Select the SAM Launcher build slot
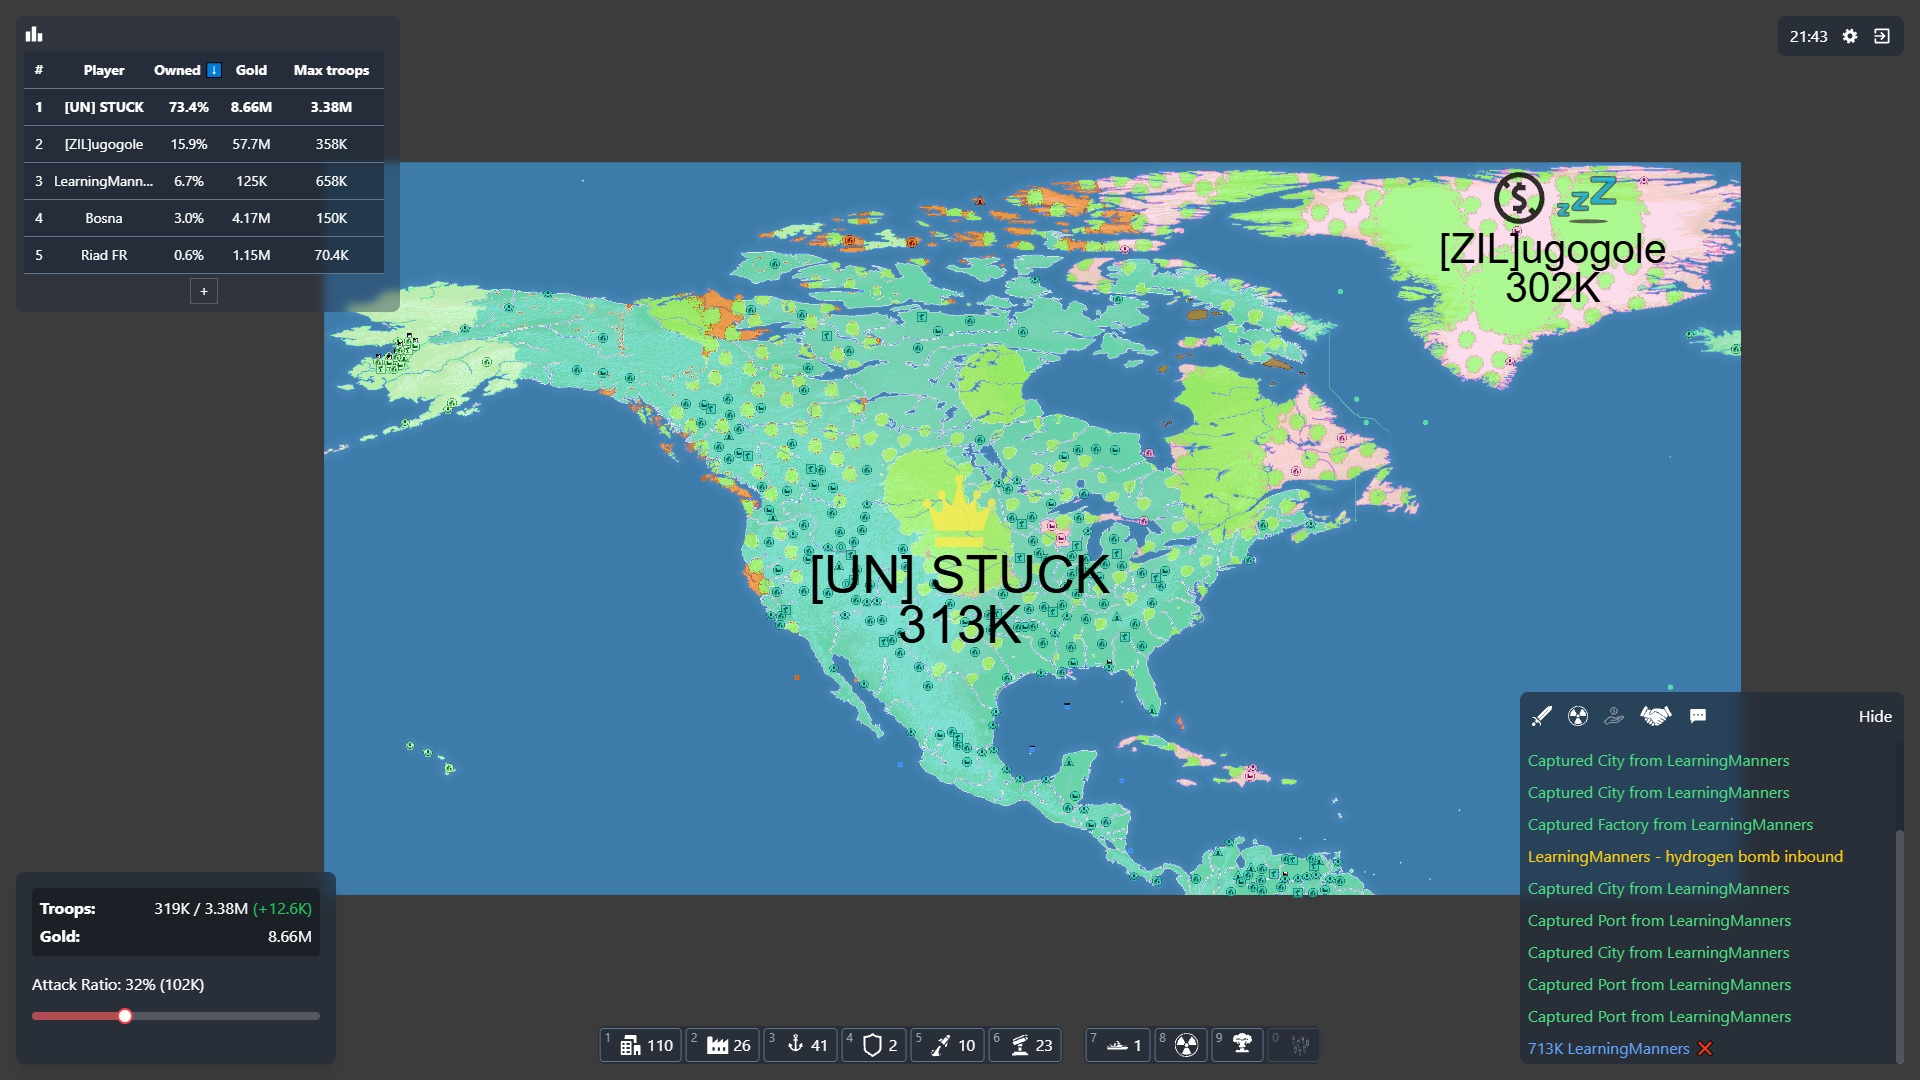This screenshot has width=1920, height=1080. coord(1026,1045)
